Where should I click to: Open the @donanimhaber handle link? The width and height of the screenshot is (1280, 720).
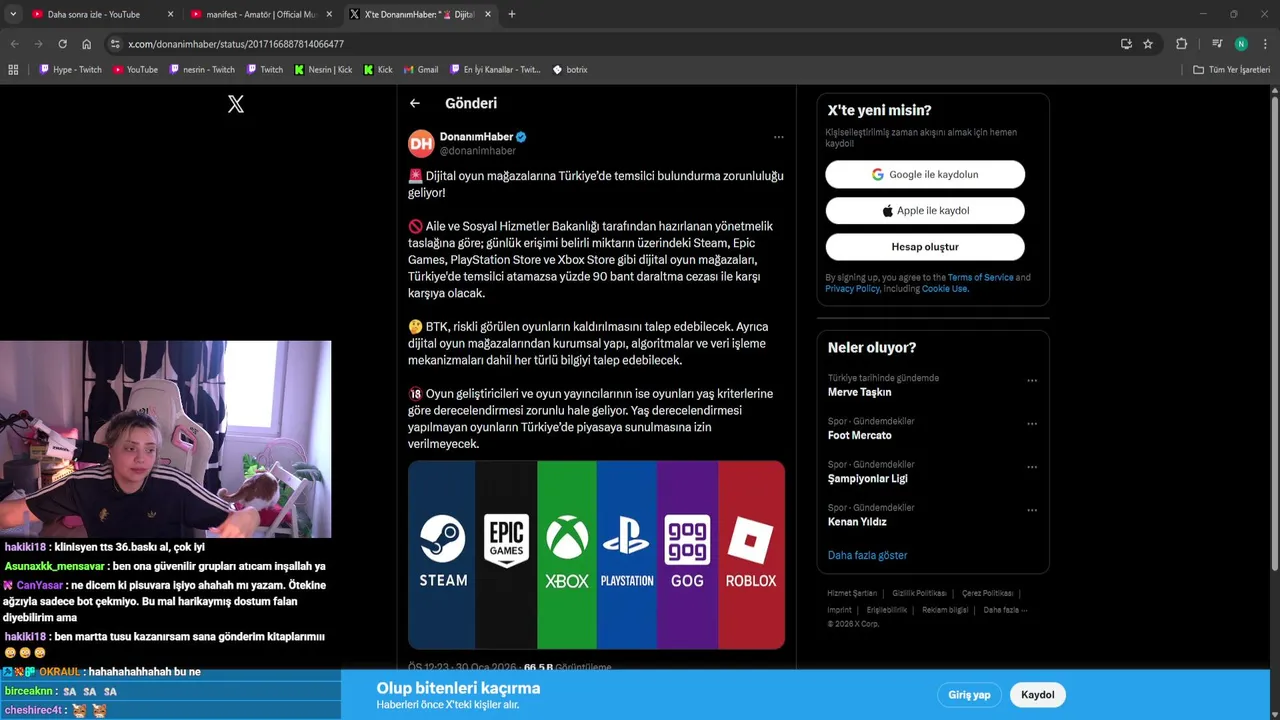[478, 151]
